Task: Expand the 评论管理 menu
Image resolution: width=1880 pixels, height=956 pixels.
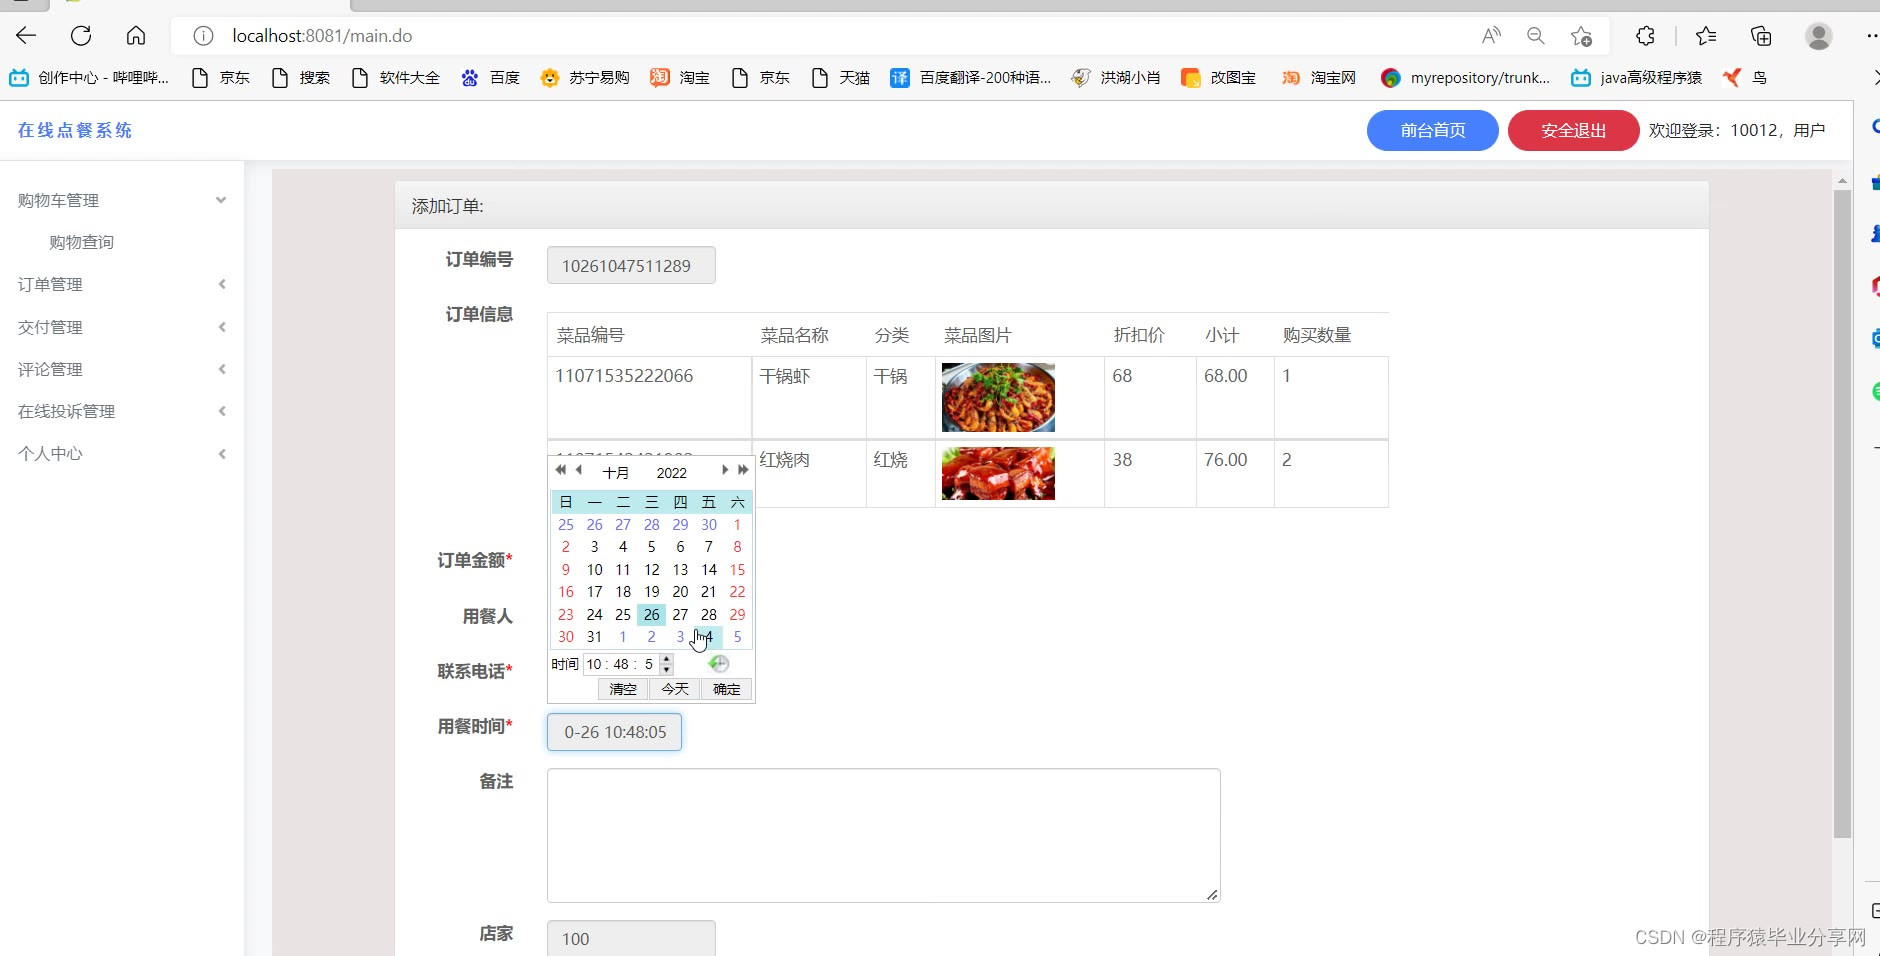Action: (x=122, y=369)
